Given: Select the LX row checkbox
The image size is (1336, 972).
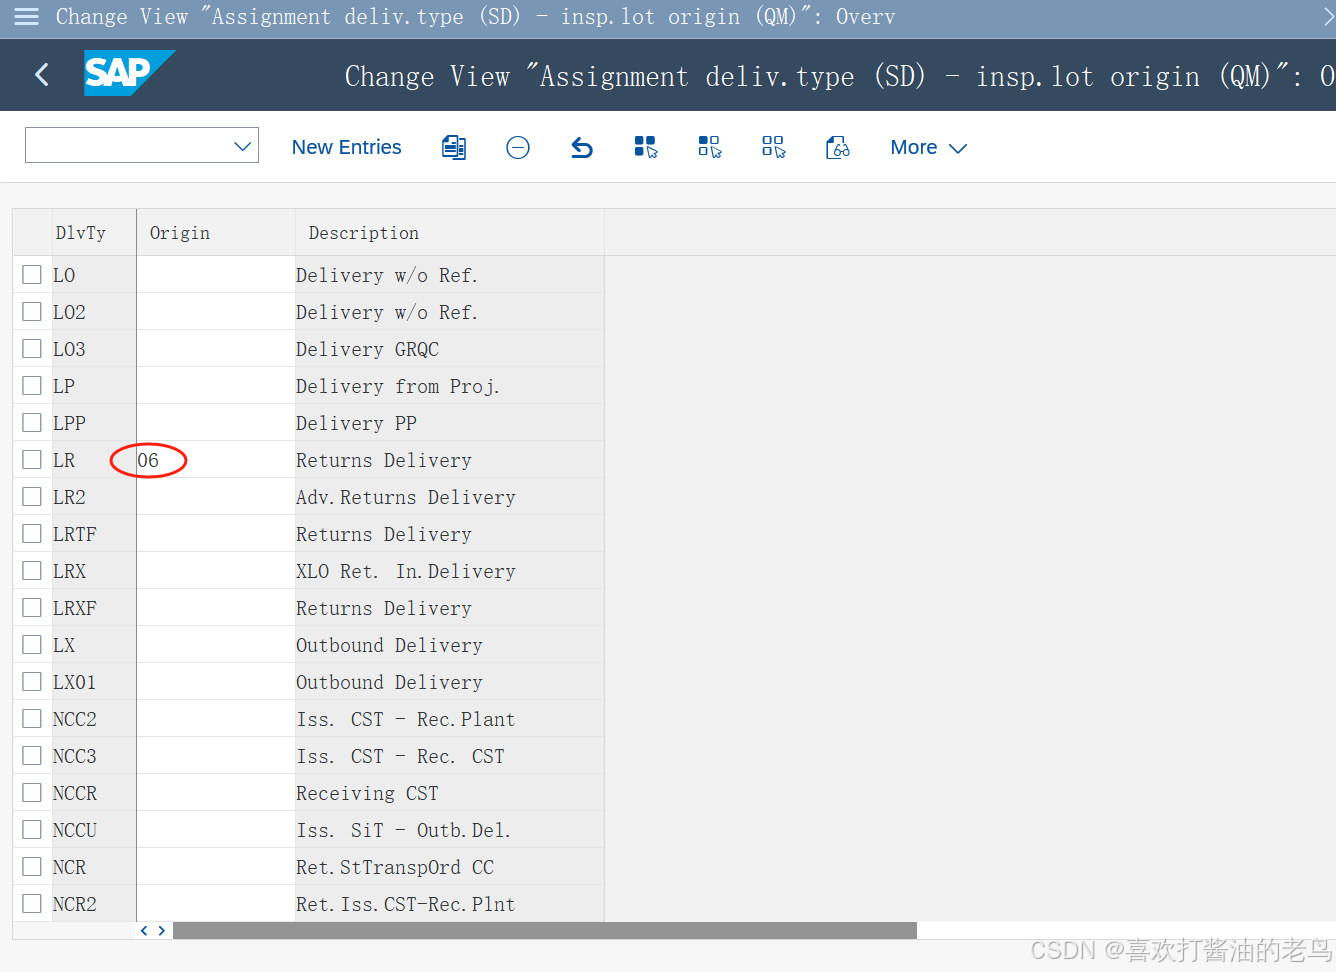Looking at the screenshot, I should point(32,644).
